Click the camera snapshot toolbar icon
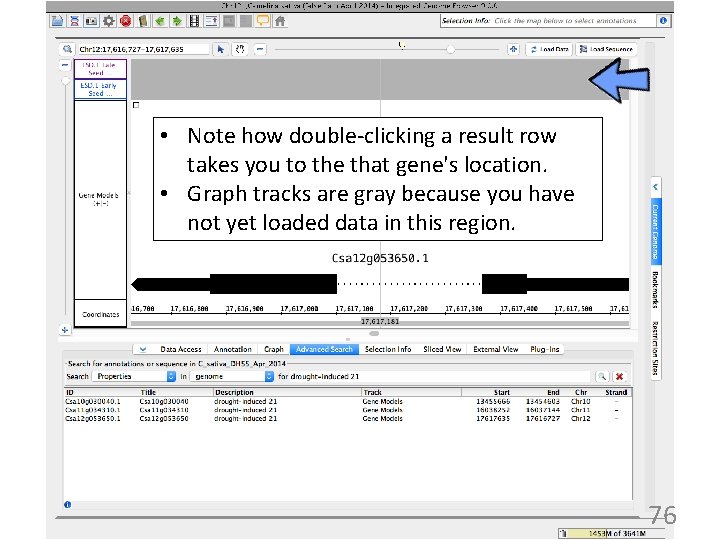 [91, 21]
